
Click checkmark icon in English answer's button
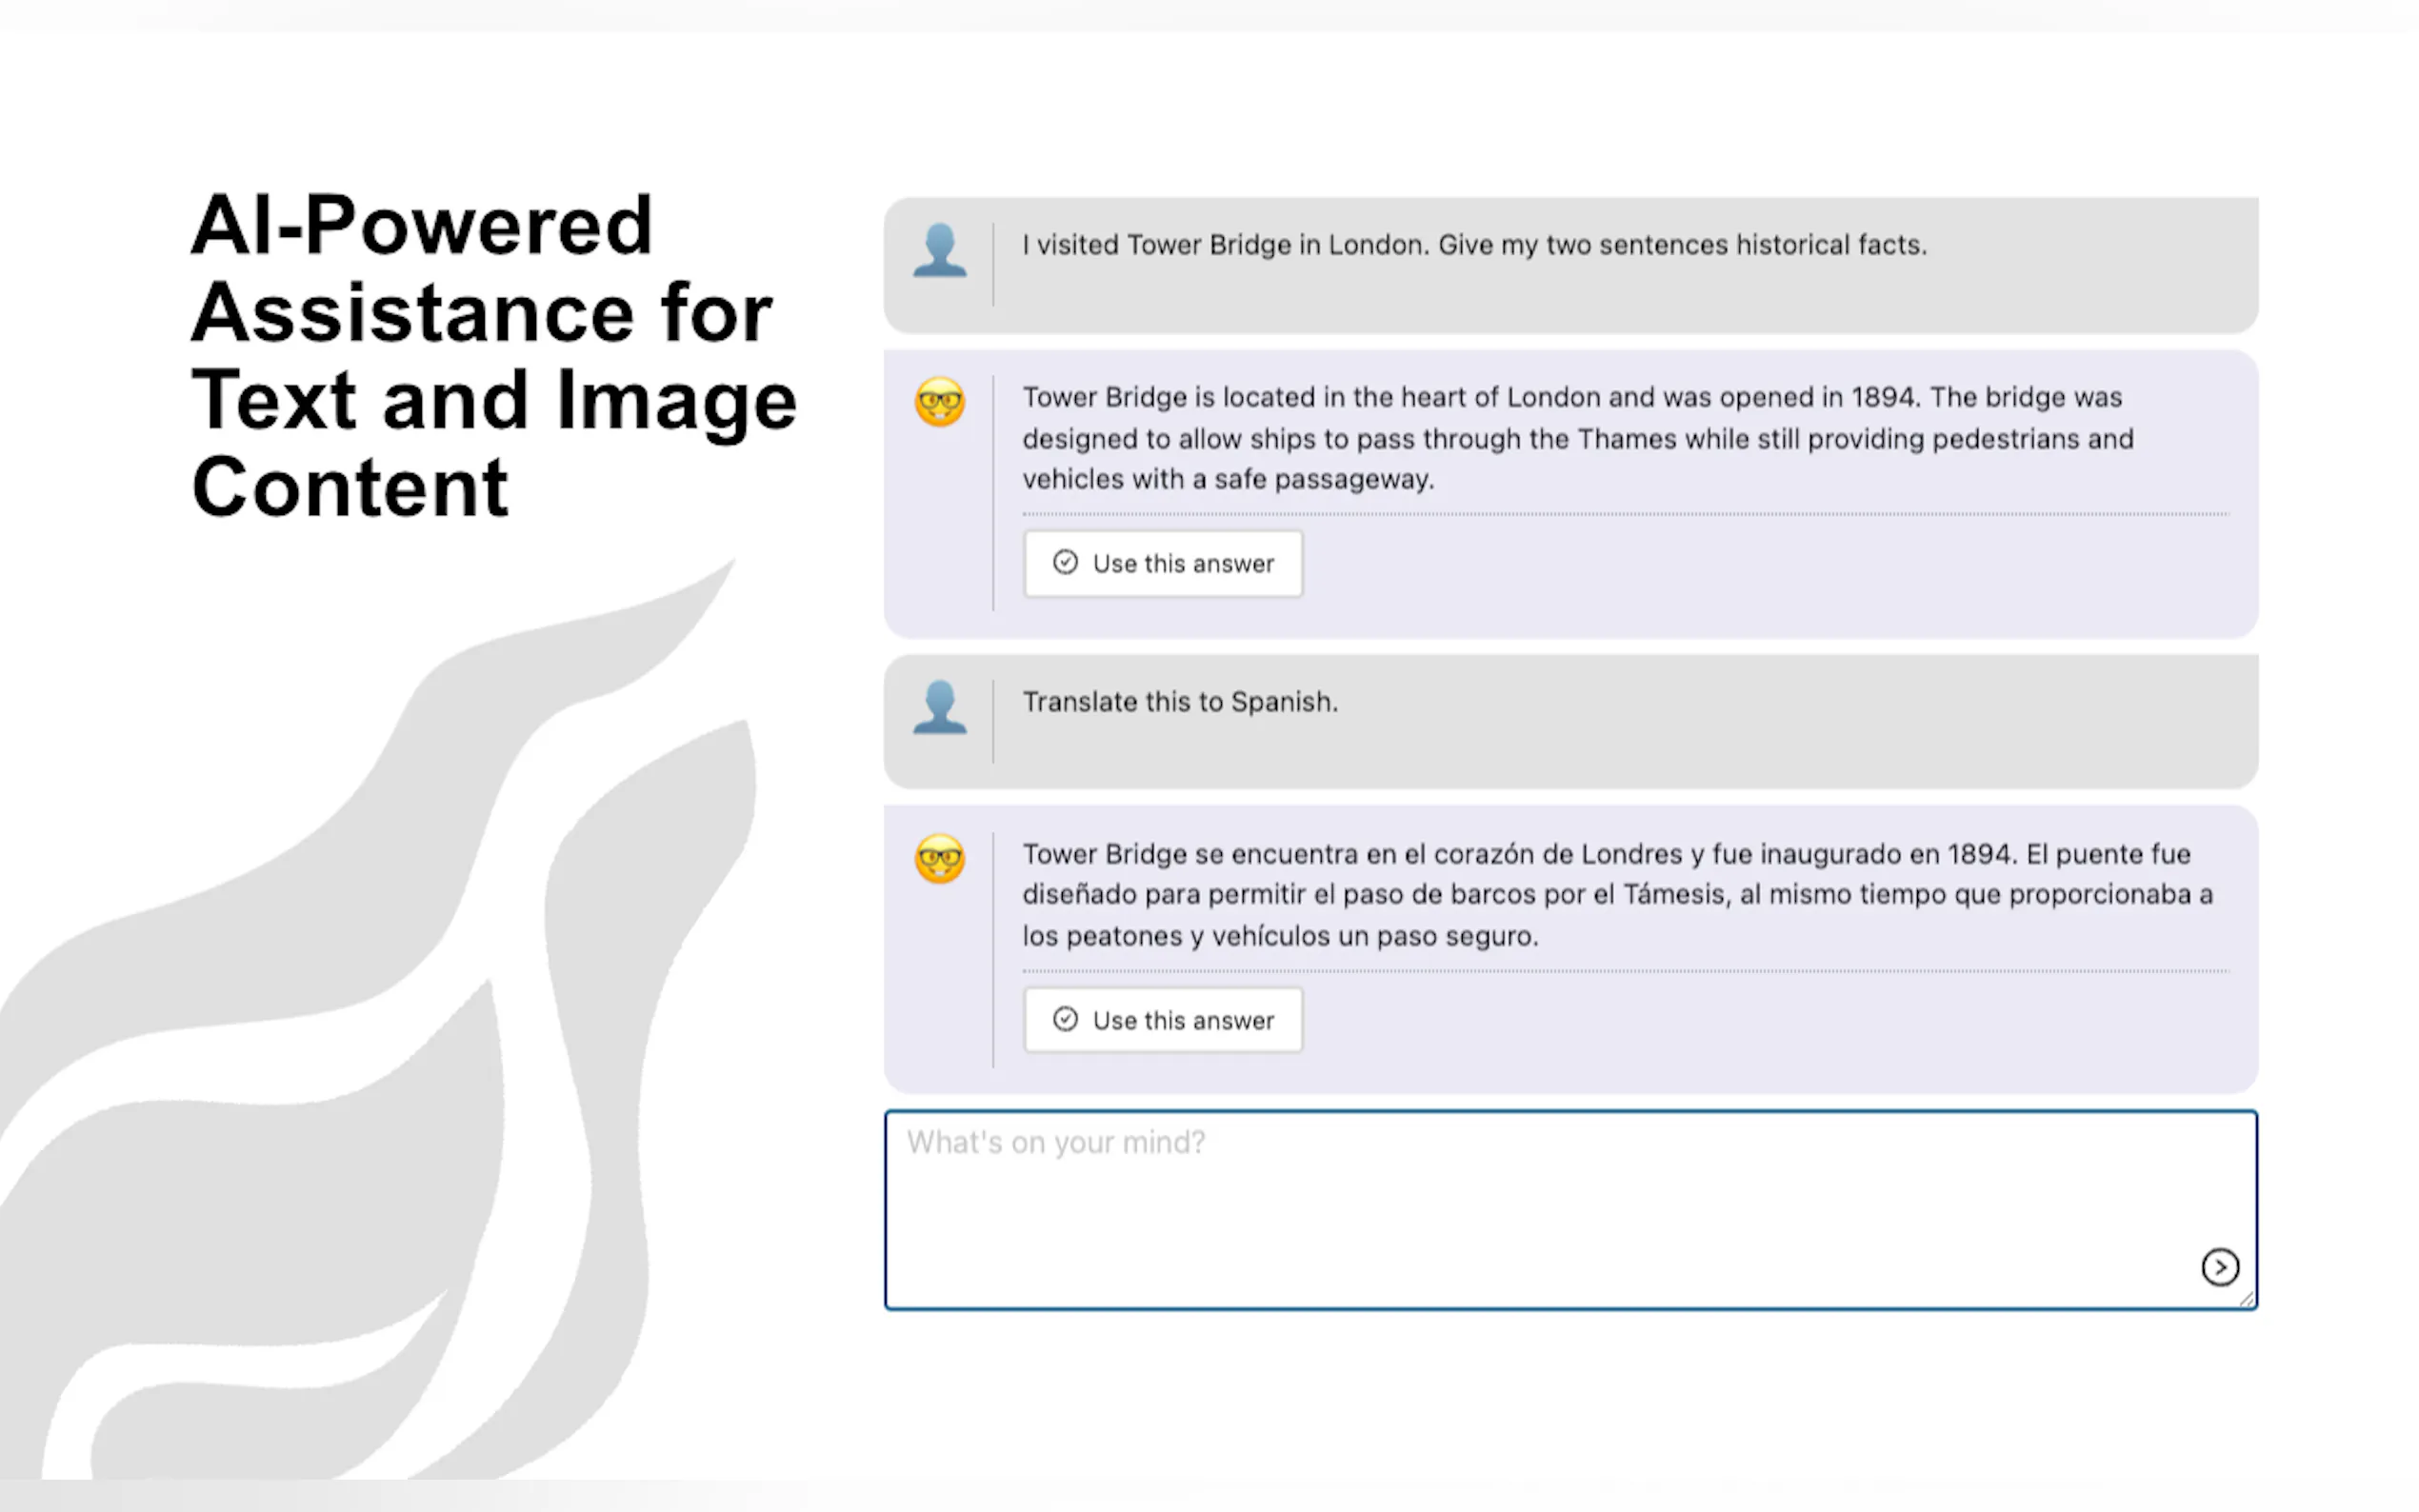(x=1065, y=562)
